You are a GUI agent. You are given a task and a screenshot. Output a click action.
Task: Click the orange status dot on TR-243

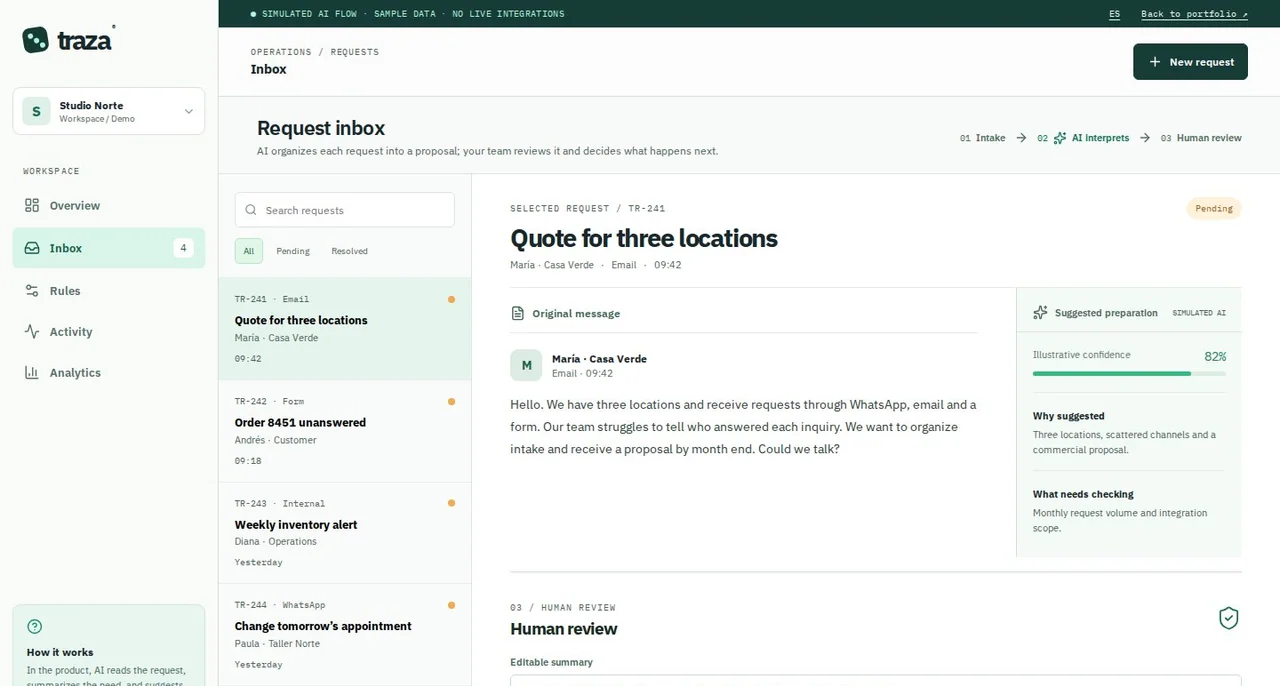click(x=452, y=503)
